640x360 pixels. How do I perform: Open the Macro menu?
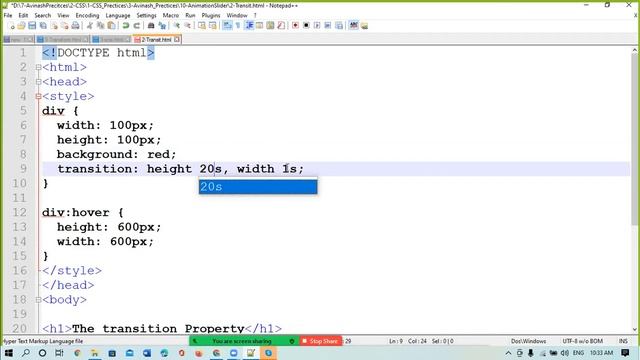171,16
